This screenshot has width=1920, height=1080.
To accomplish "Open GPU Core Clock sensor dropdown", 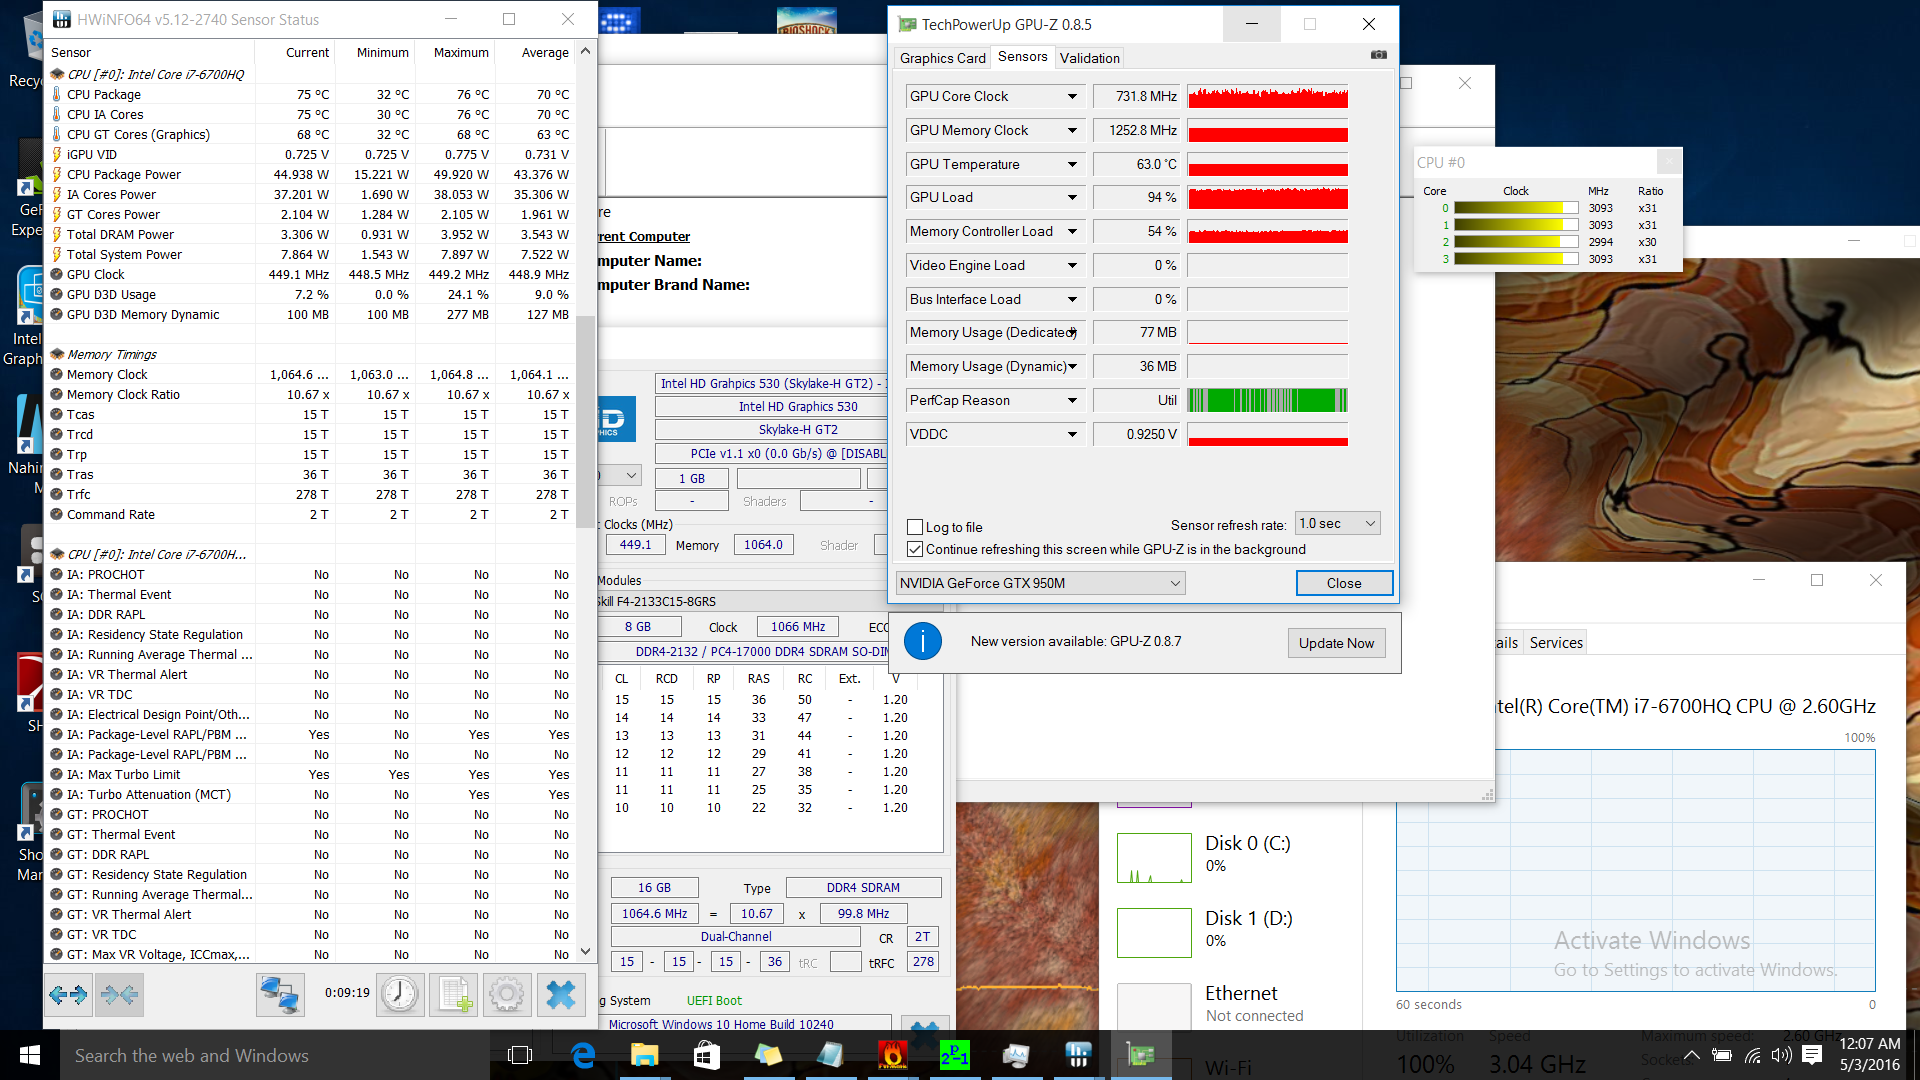I will pos(1072,96).
